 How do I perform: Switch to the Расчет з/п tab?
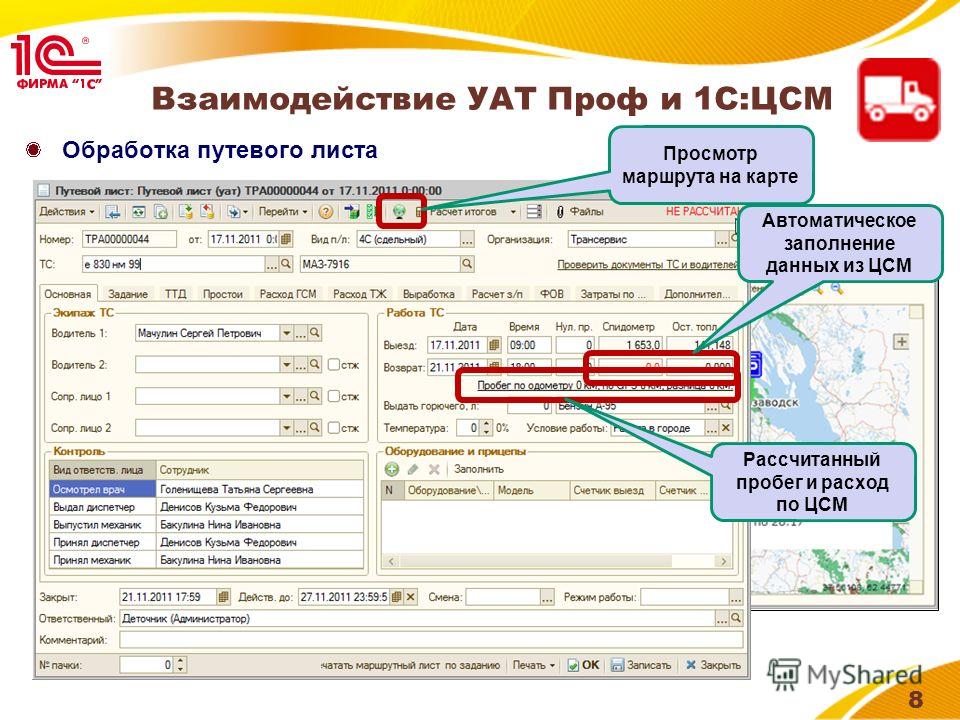tap(497, 294)
